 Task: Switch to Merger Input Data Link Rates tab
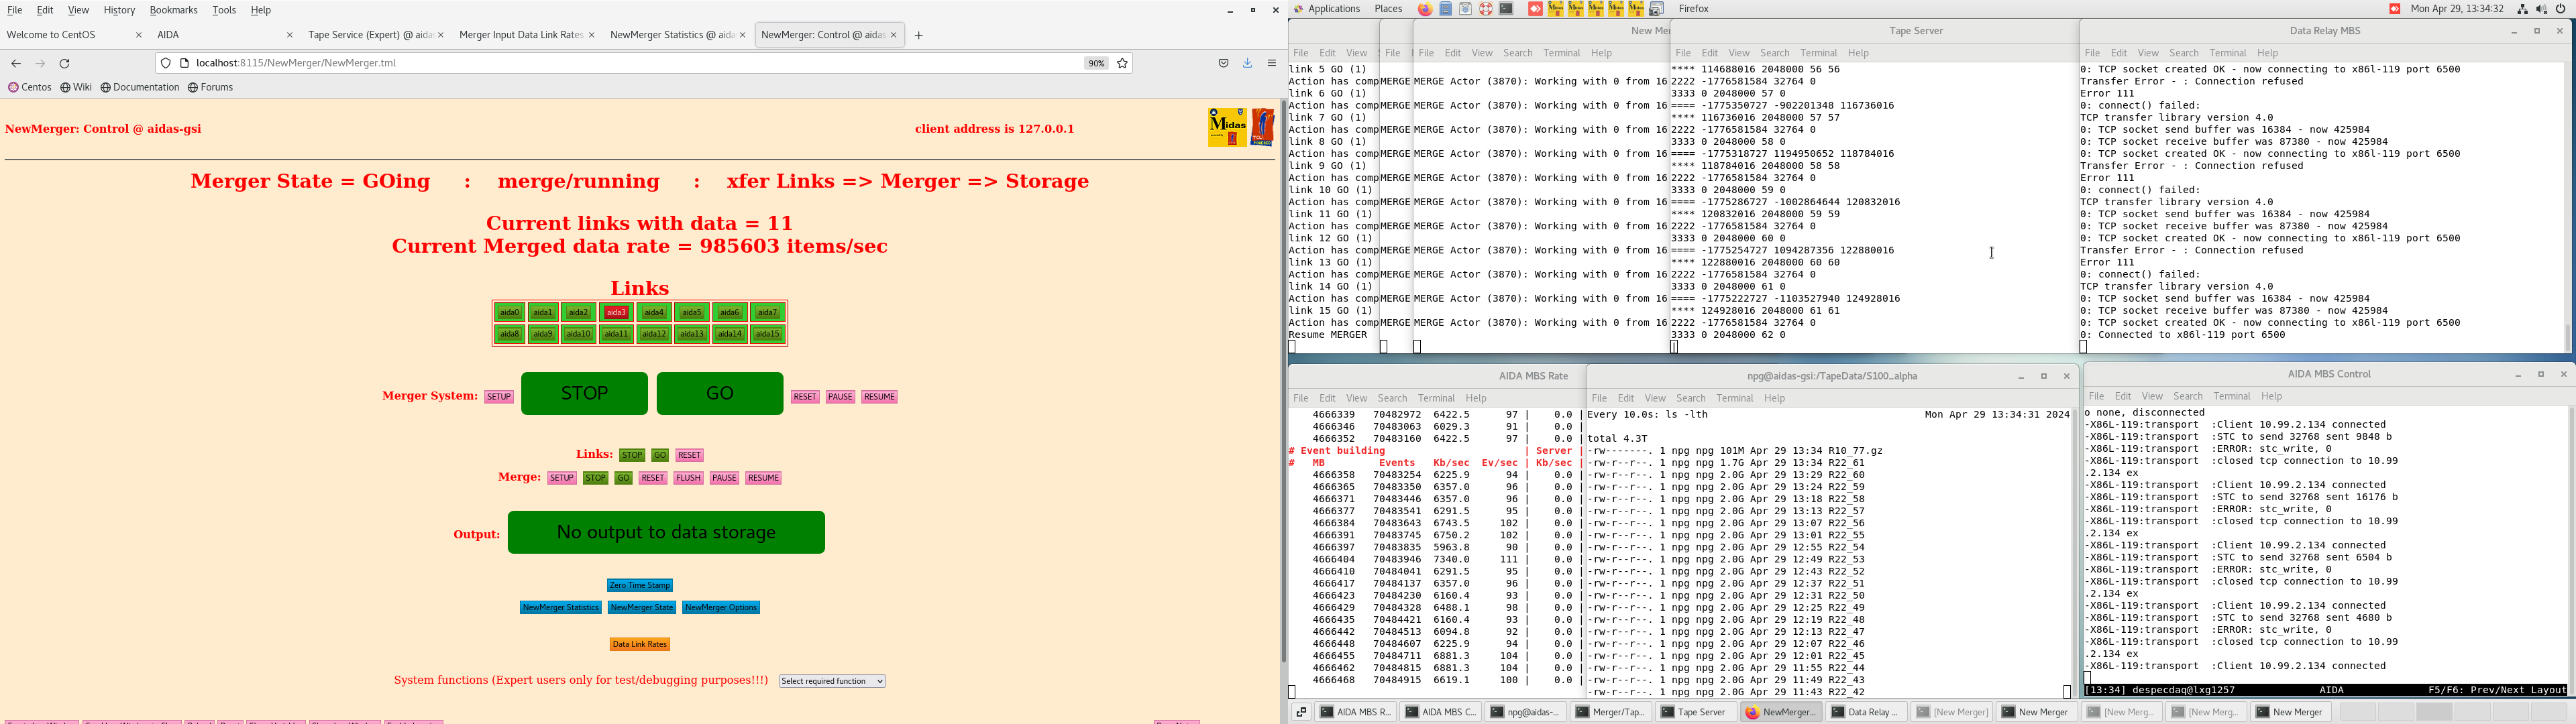click(x=527, y=35)
